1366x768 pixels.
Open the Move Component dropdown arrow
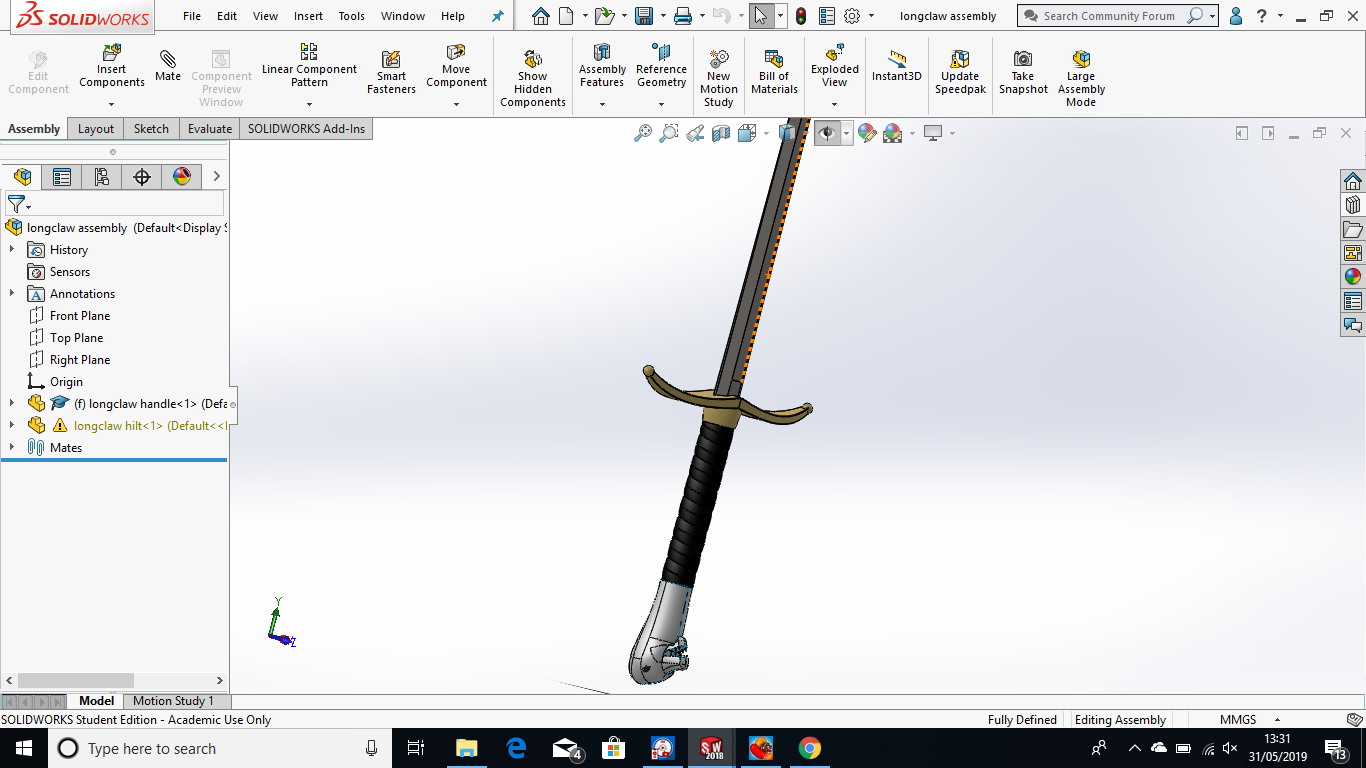pos(456,104)
